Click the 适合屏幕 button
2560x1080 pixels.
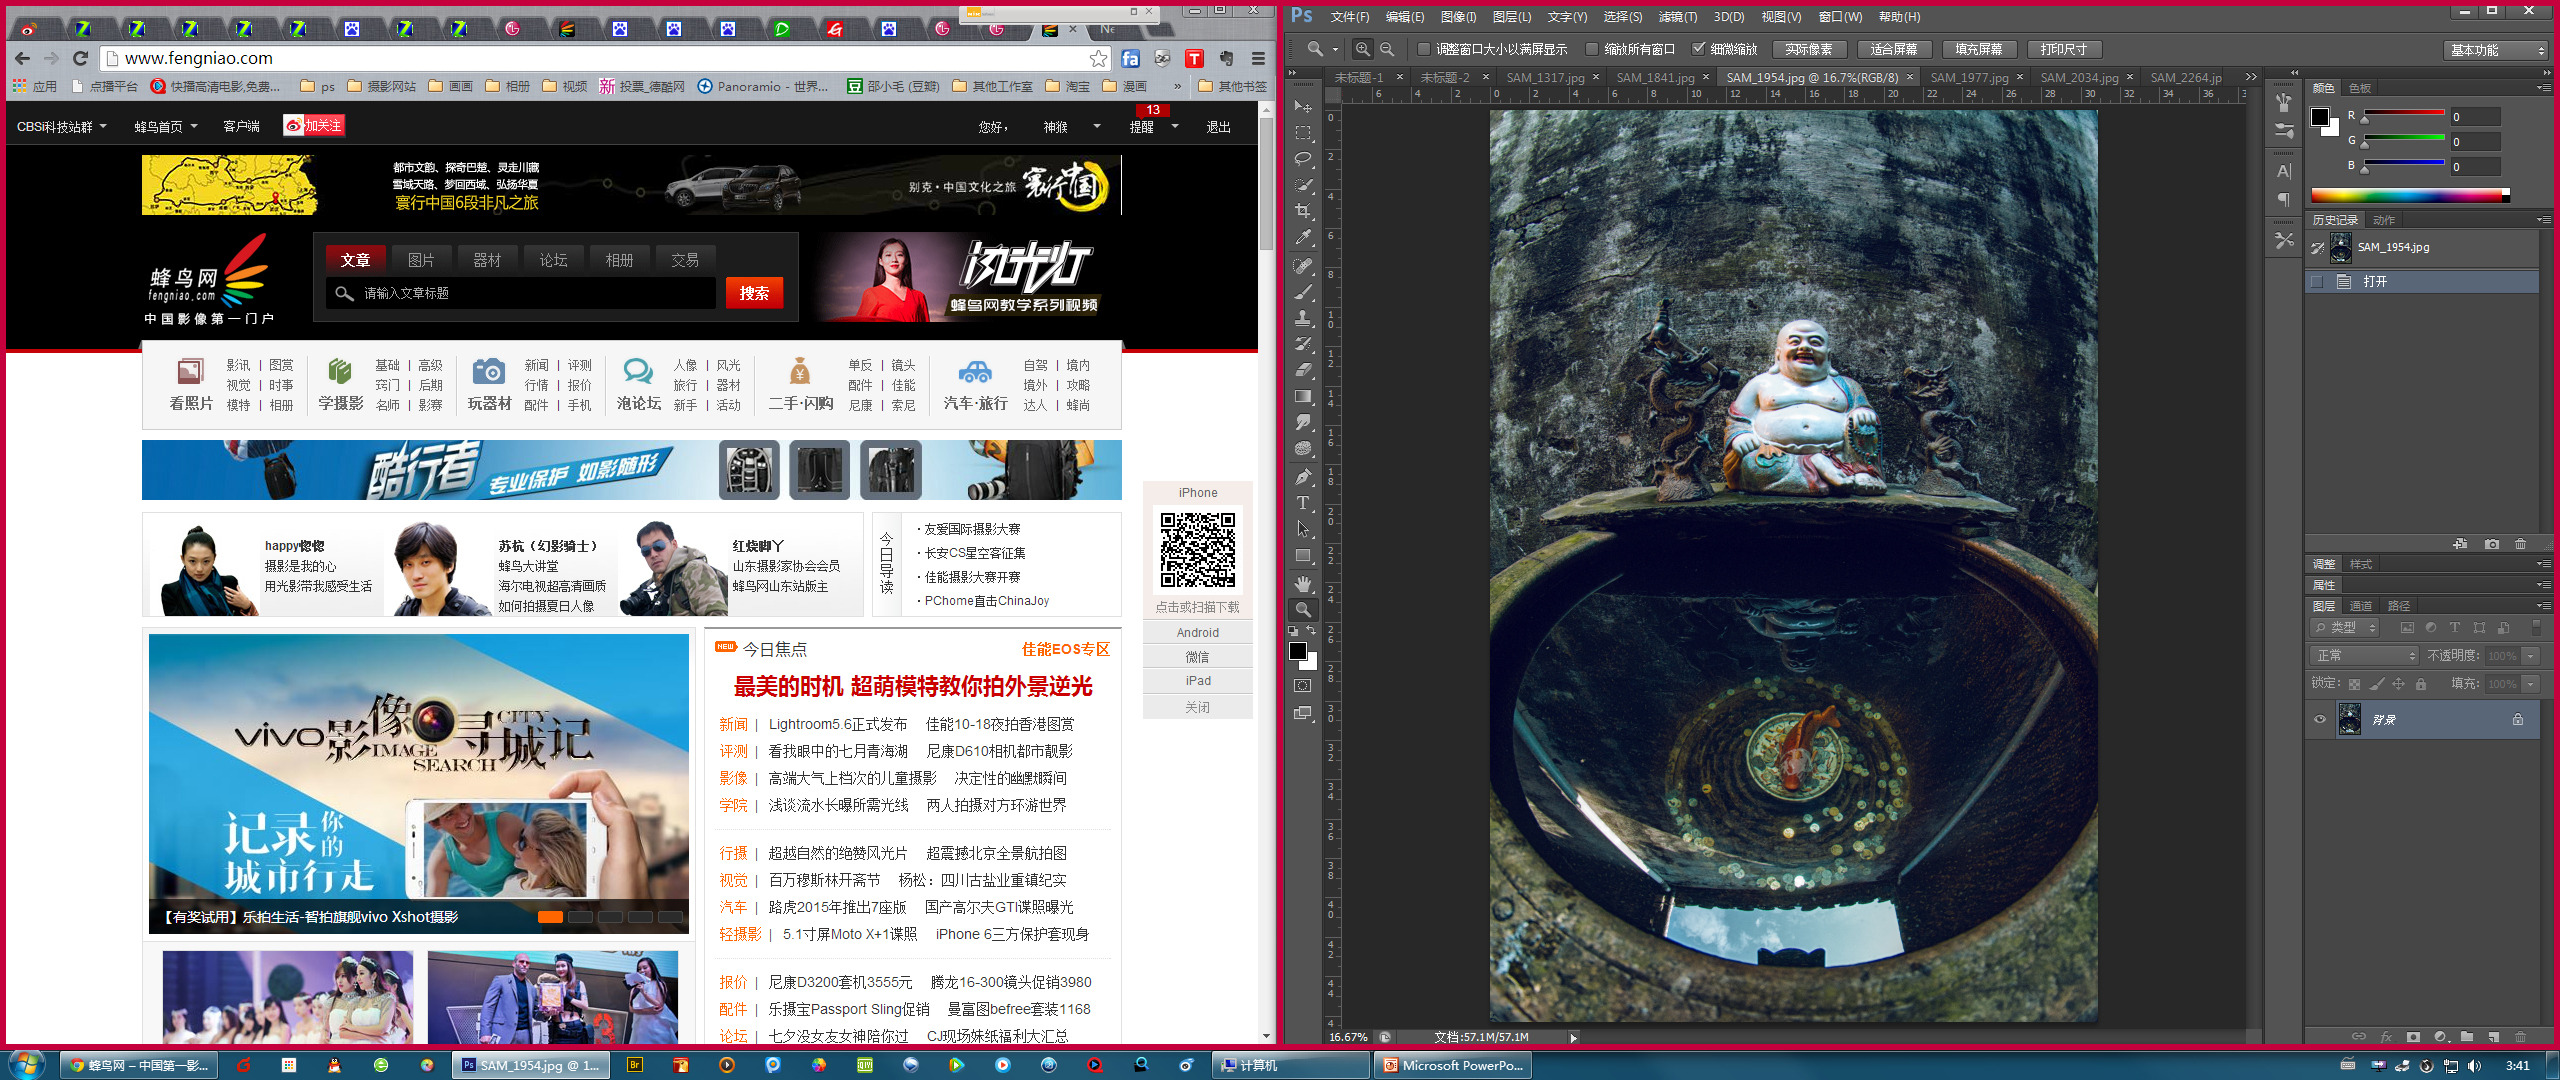[1894, 49]
